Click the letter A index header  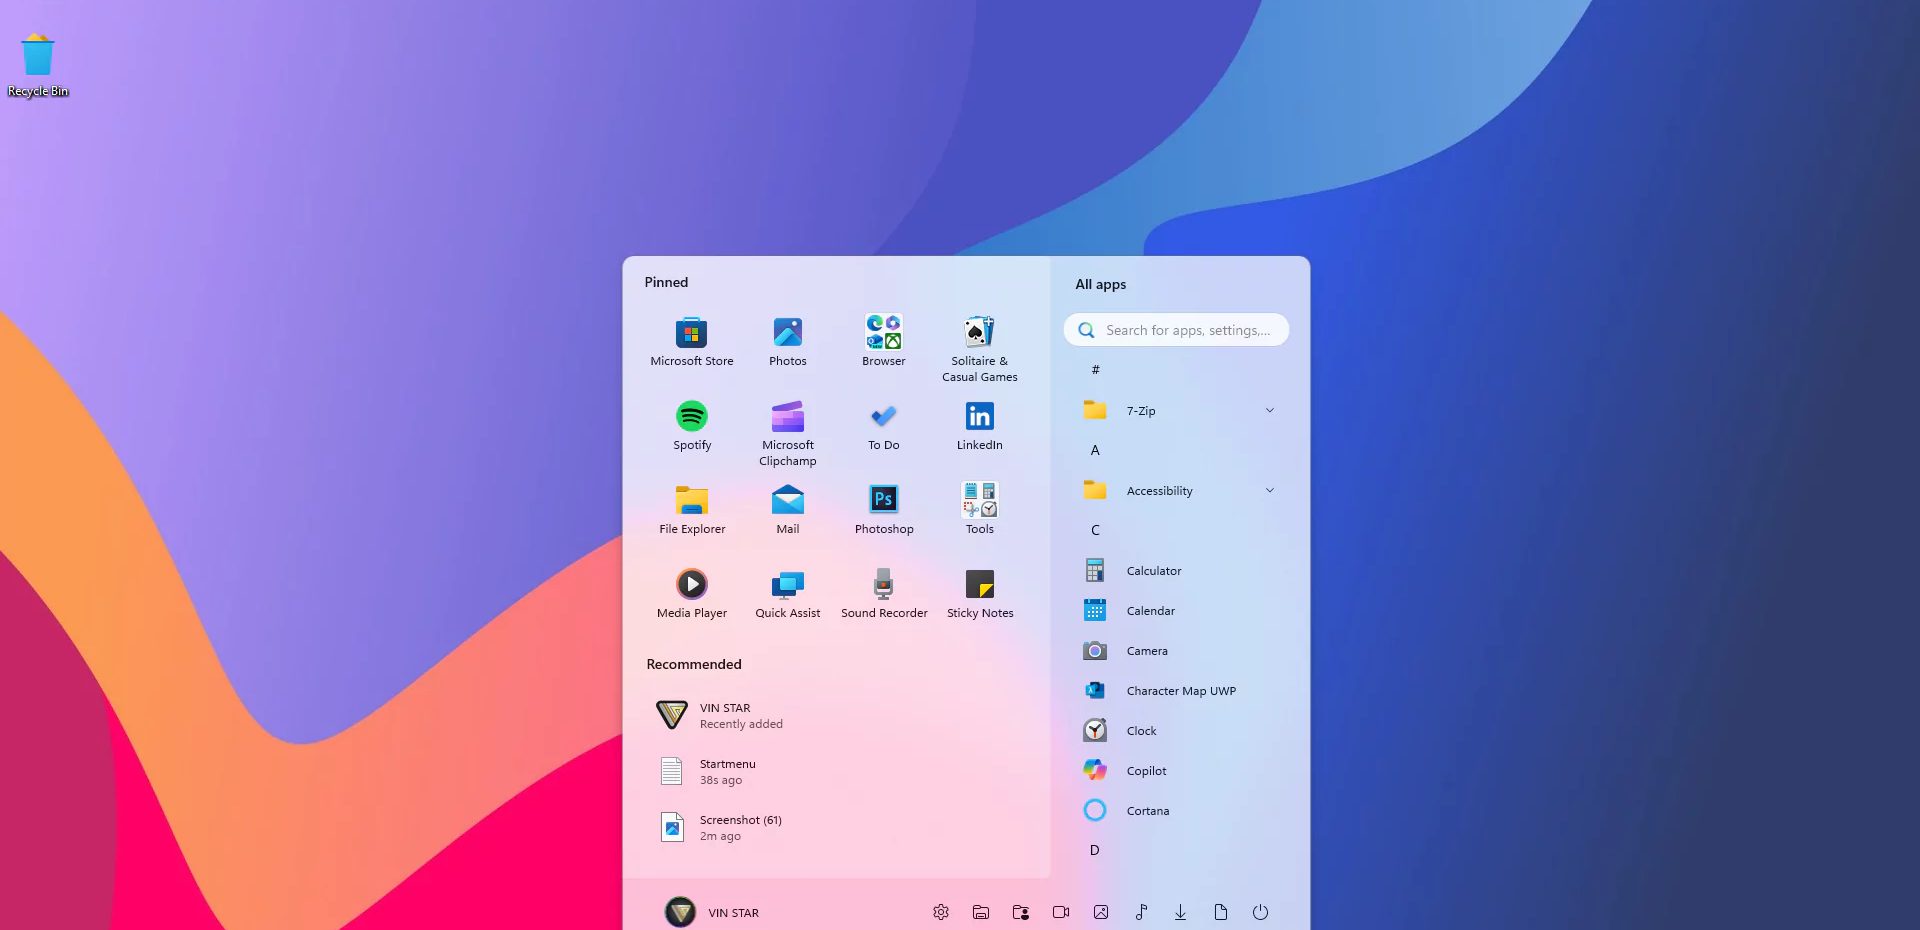coord(1095,450)
